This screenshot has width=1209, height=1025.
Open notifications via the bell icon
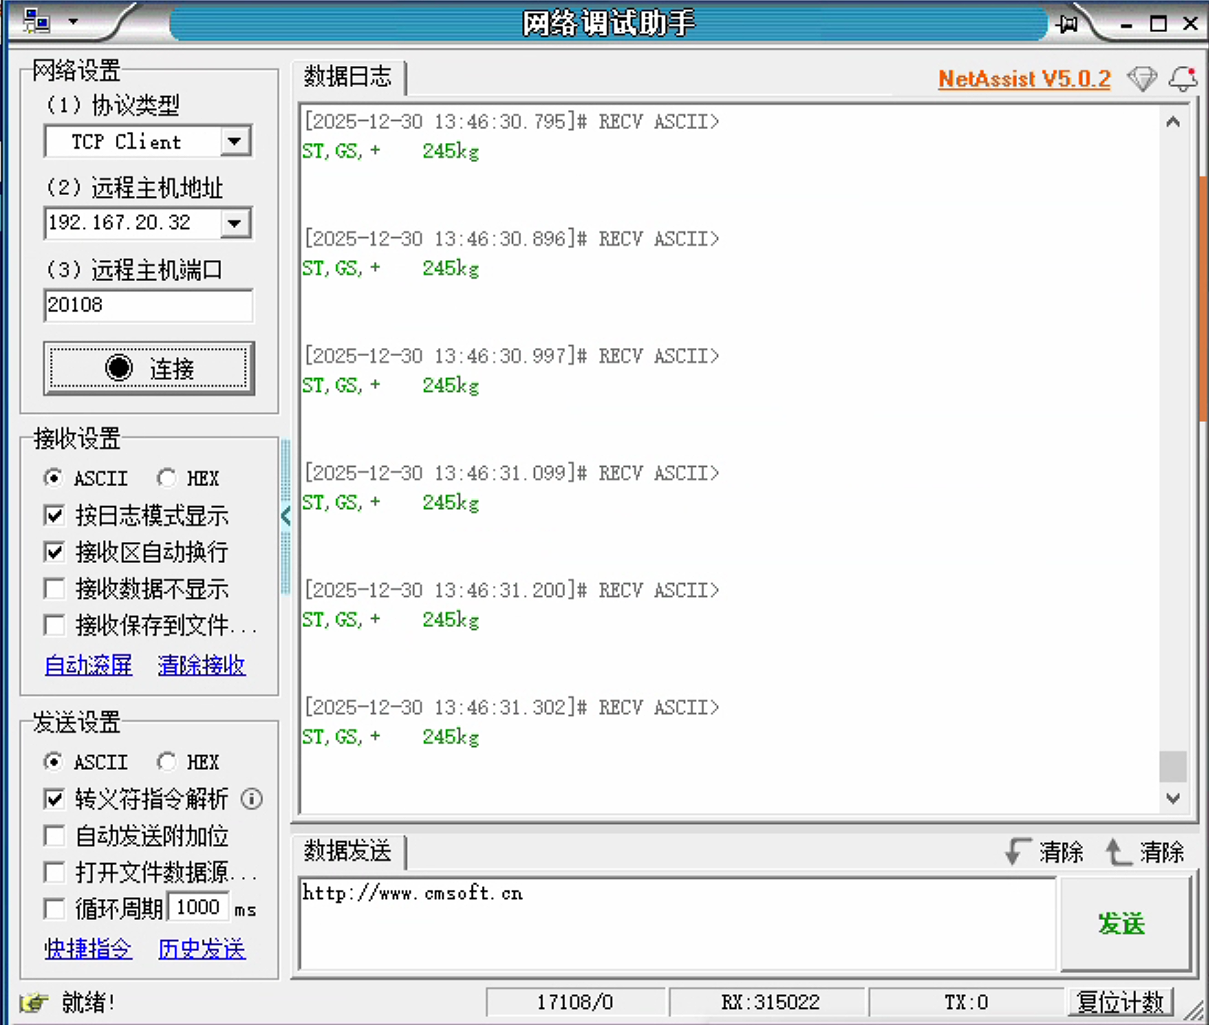[x=1183, y=78]
